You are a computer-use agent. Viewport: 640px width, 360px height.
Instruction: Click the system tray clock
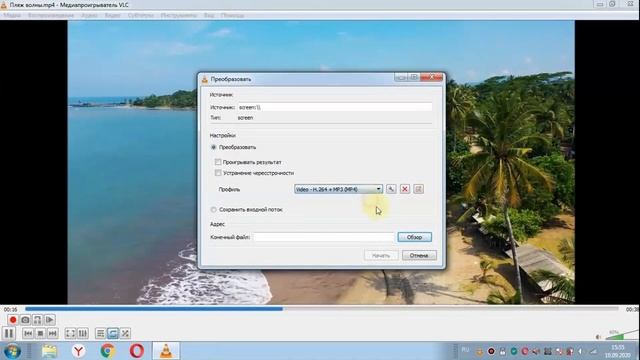pos(618,351)
